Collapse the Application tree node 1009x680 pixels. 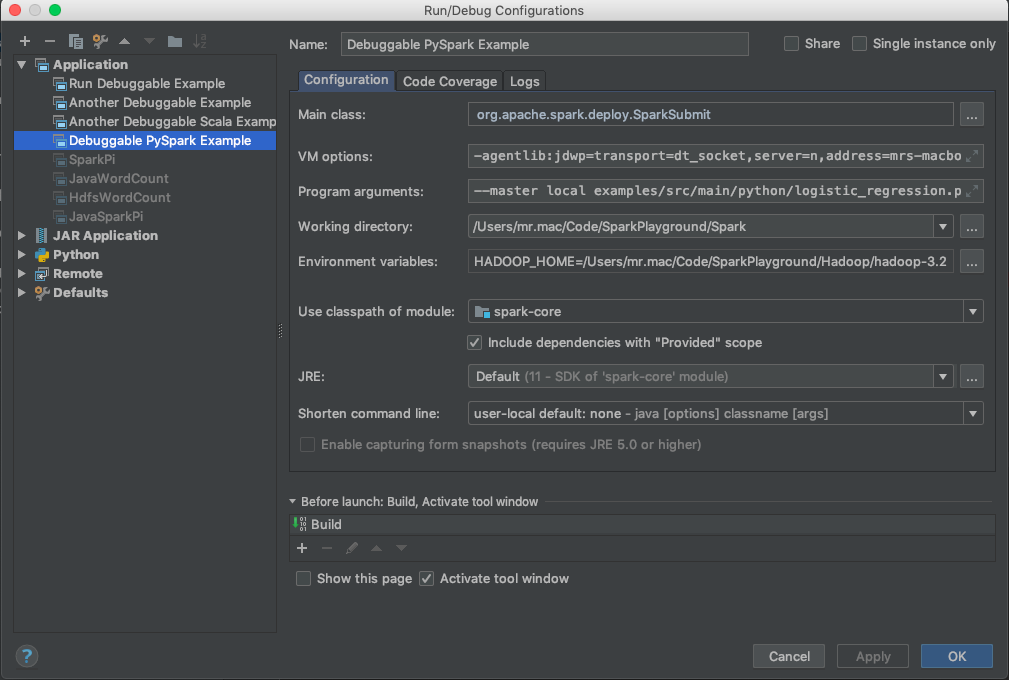pyautogui.click(x=22, y=64)
